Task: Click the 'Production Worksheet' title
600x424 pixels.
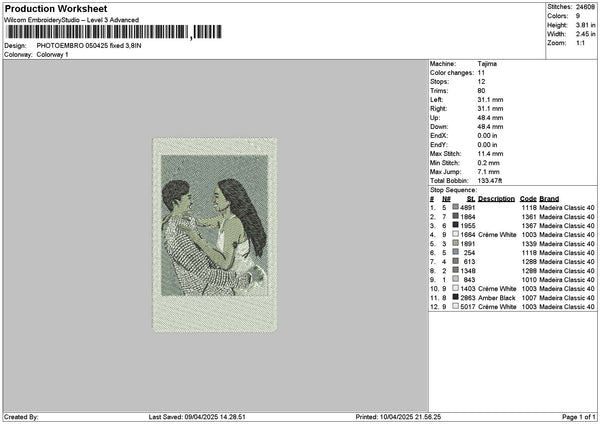Action: [x=56, y=9]
